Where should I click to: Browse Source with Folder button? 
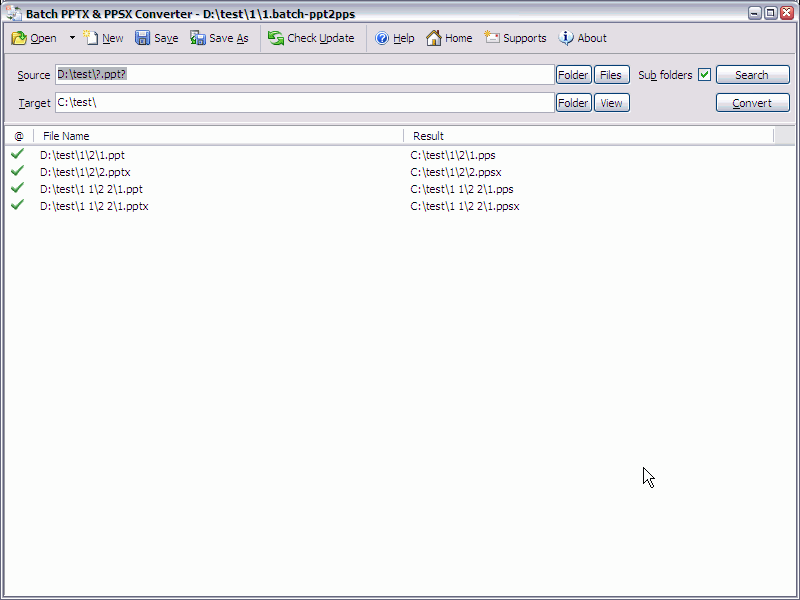pos(573,74)
